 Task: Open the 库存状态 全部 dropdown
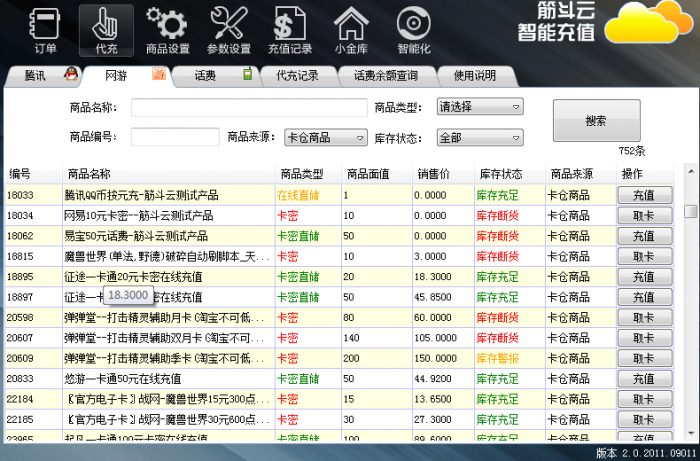click(x=480, y=138)
